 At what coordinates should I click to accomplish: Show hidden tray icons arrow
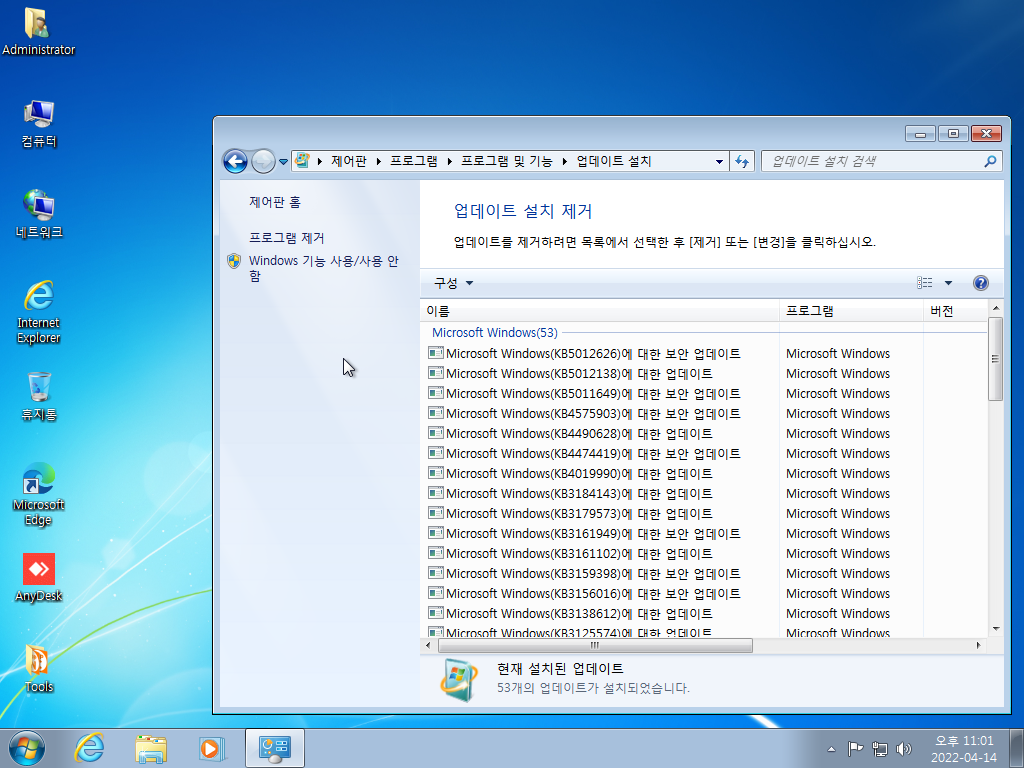tap(831, 749)
